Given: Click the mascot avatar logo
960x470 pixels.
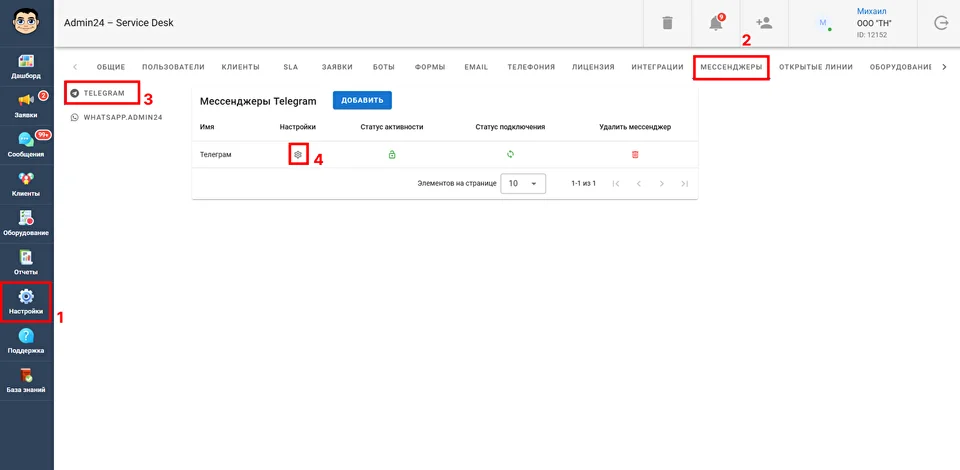Looking at the screenshot, I should click(26, 22).
